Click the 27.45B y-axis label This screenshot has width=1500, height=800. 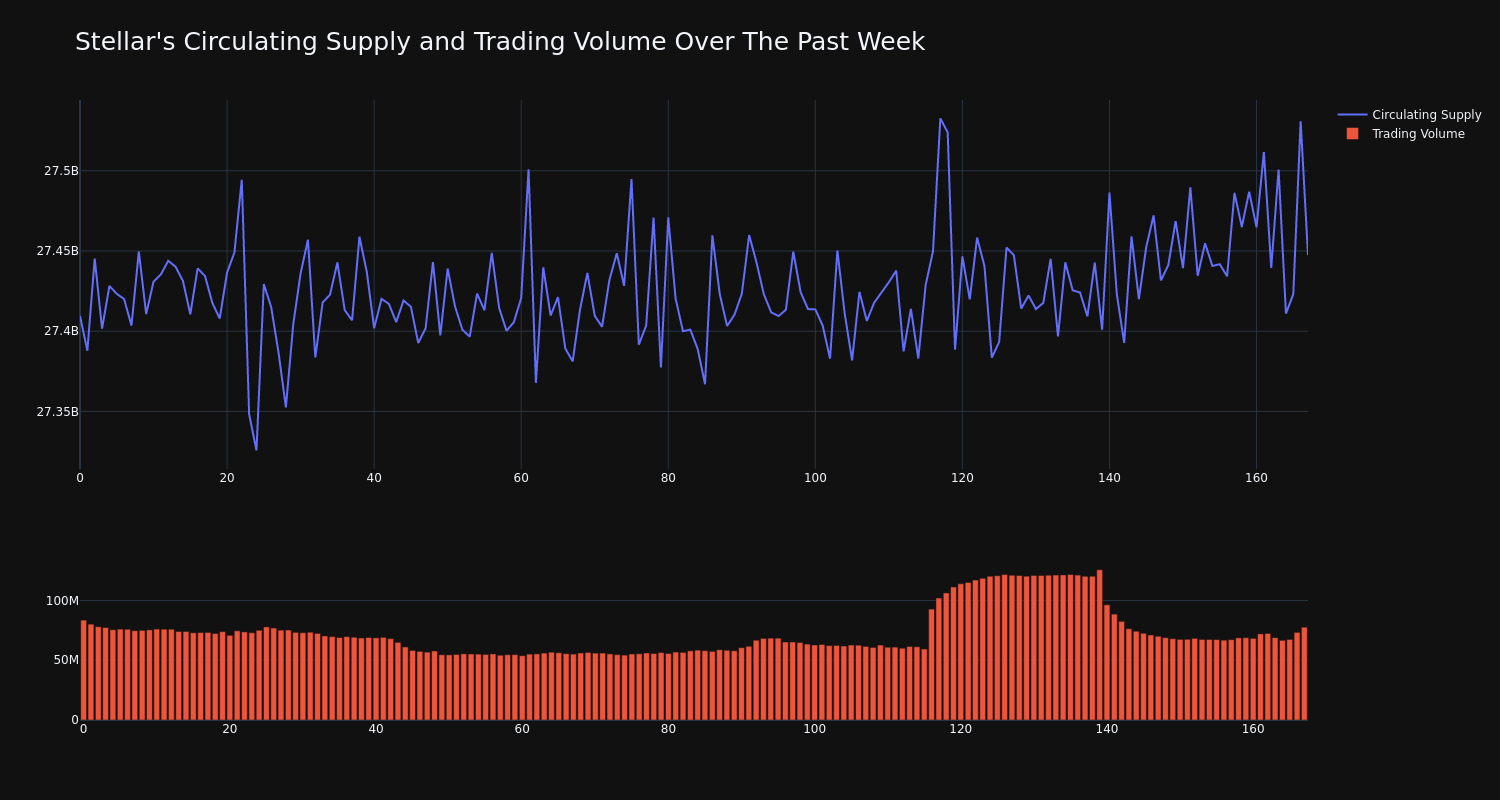(57, 251)
